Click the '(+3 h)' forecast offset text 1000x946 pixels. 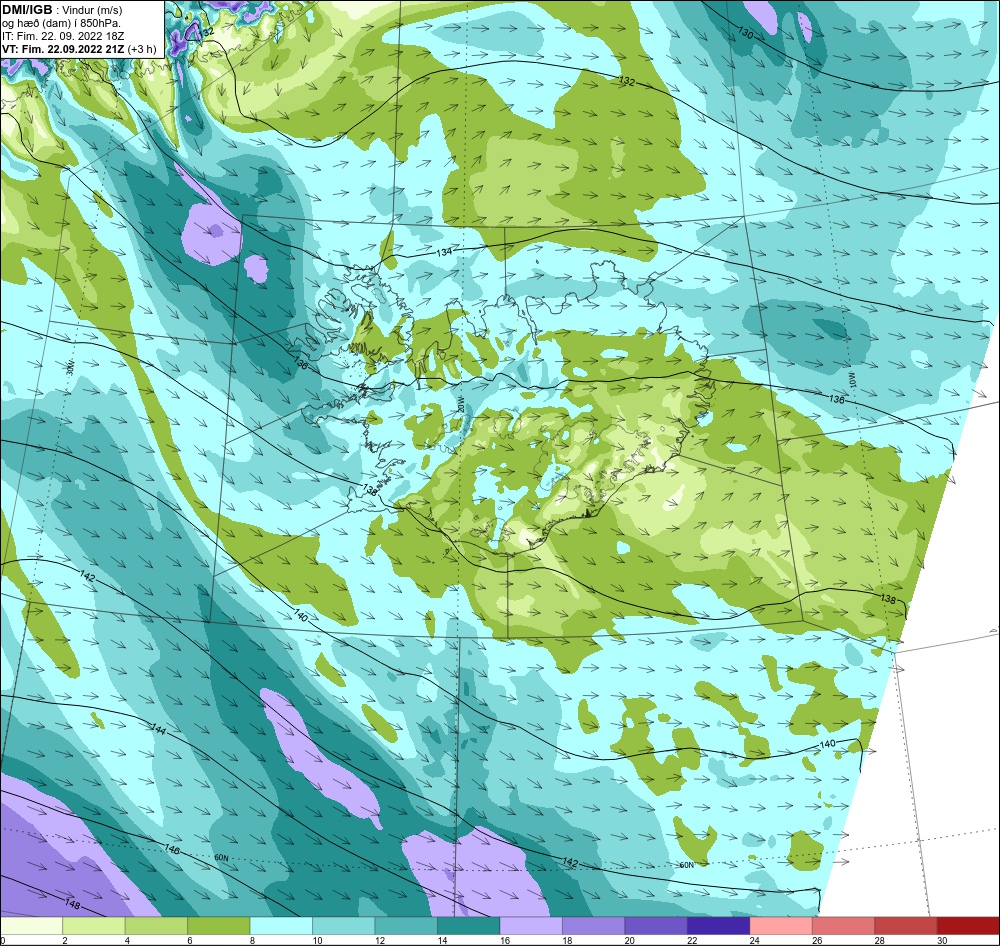[x=142, y=49]
